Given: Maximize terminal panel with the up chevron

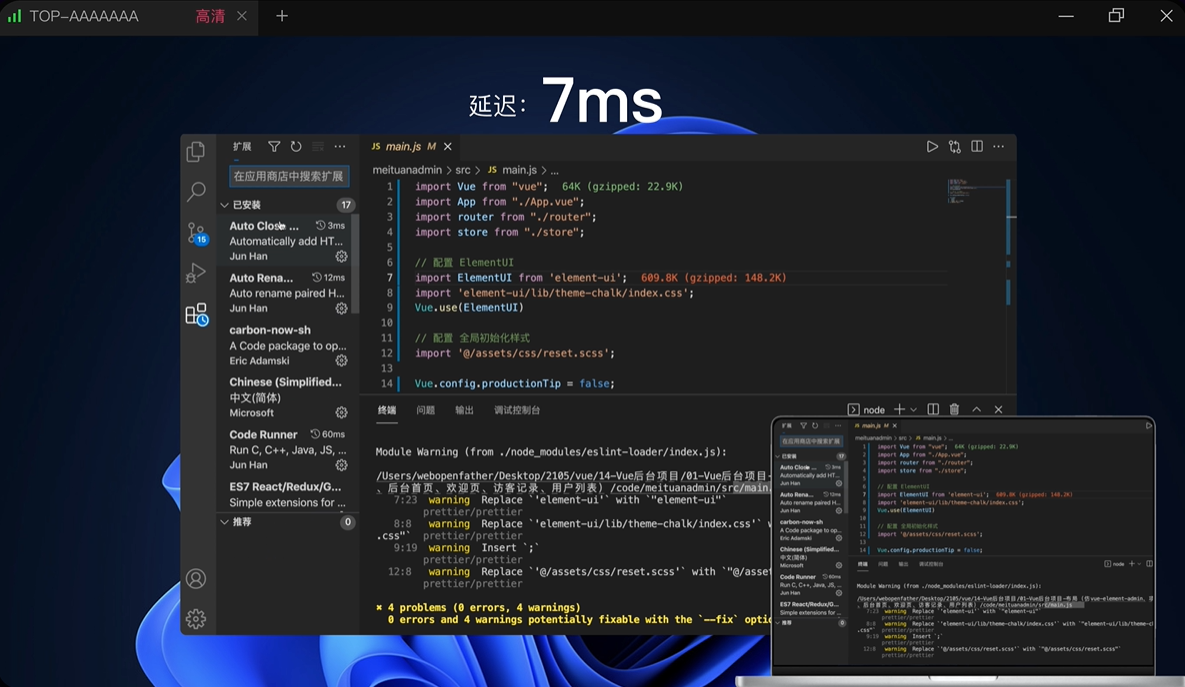Looking at the screenshot, I should 977,409.
